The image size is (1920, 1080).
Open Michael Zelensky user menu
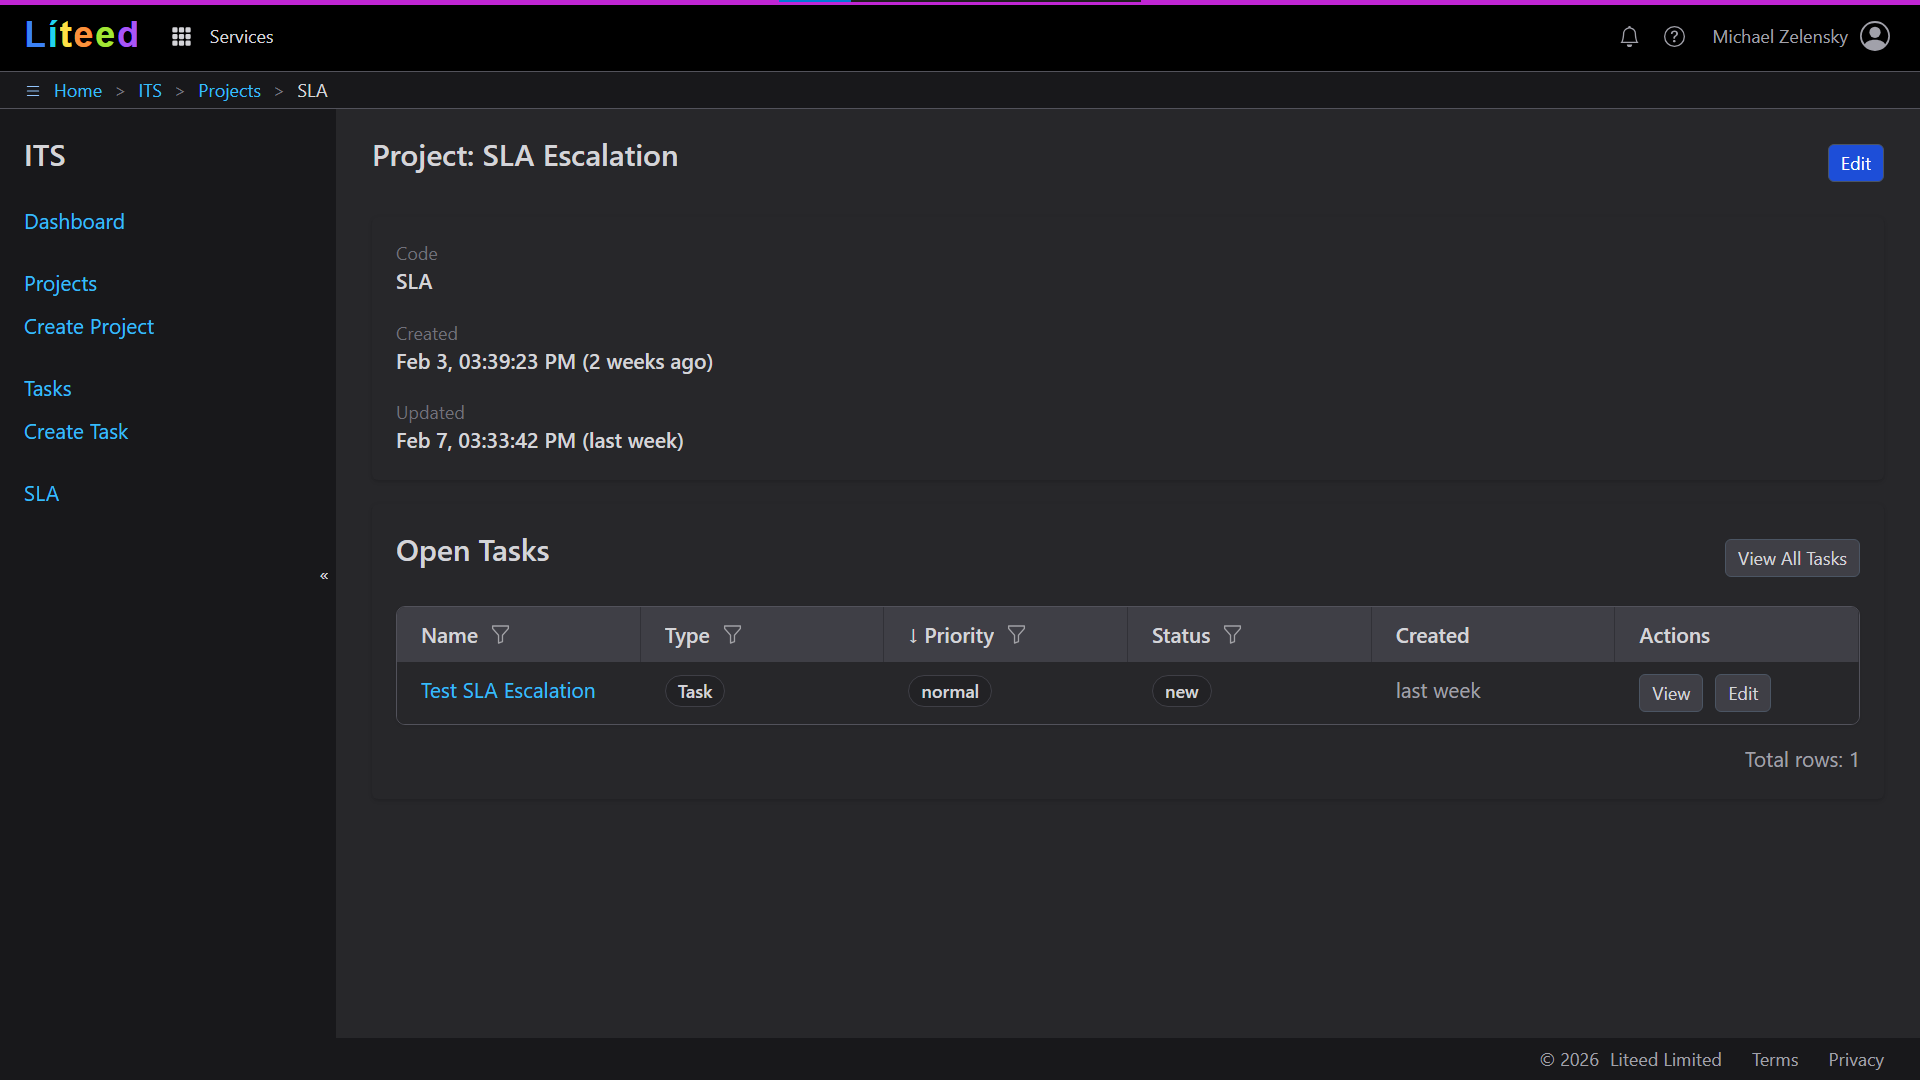point(1779,37)
